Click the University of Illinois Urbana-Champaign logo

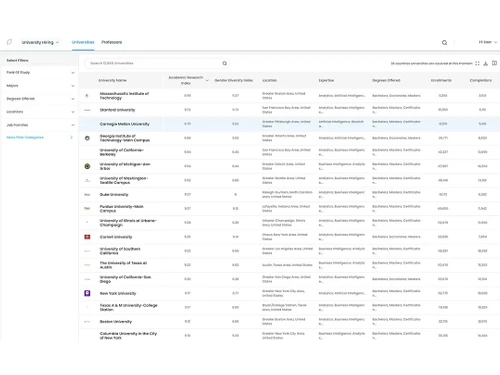point(87,222)
